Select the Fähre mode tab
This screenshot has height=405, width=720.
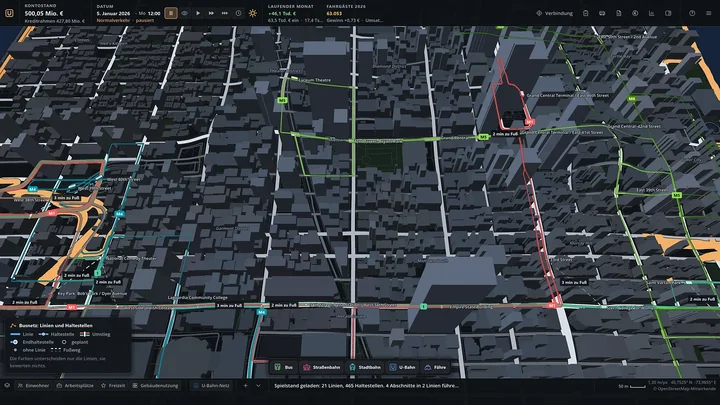click(x=435, y=367)
